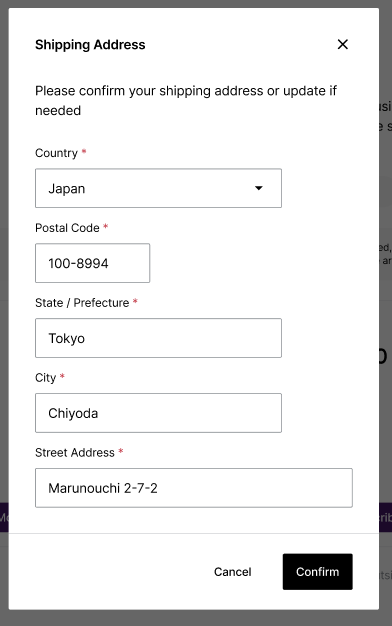Edit the Street Address field Marunouchi 2-7-2

[x=194, y=488]
